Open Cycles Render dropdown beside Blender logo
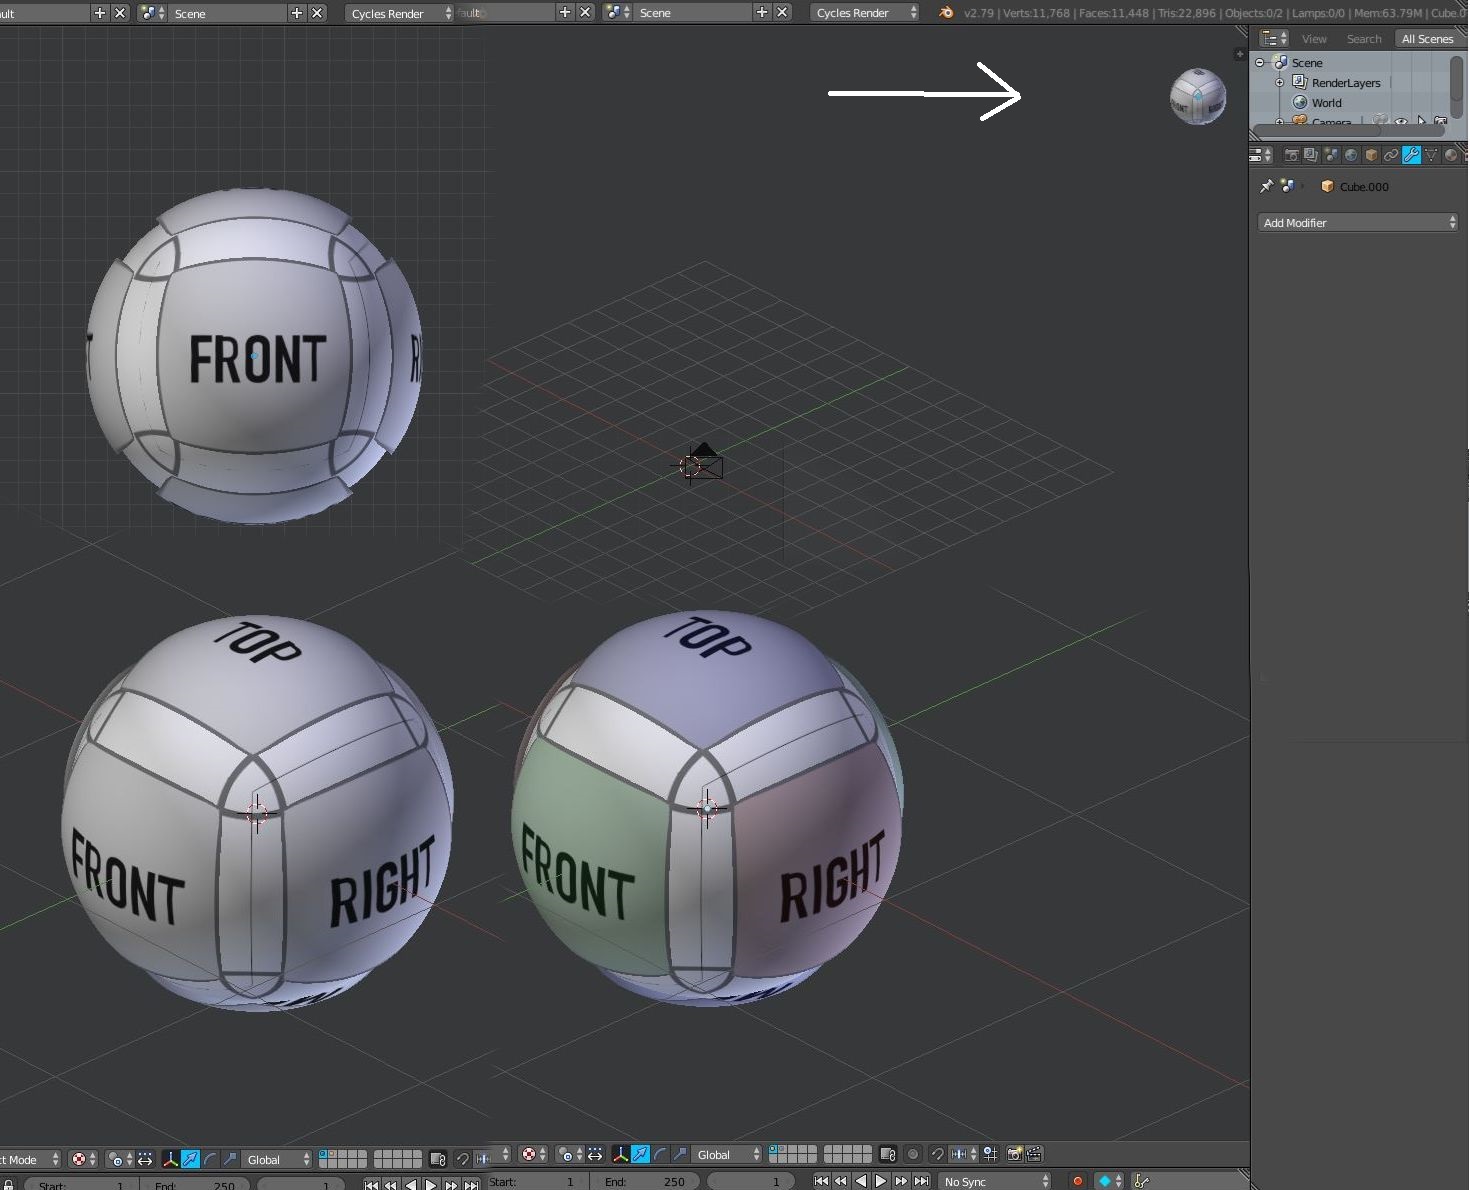The width and height of the screenshot is (1470, 1190). point(866,13)
